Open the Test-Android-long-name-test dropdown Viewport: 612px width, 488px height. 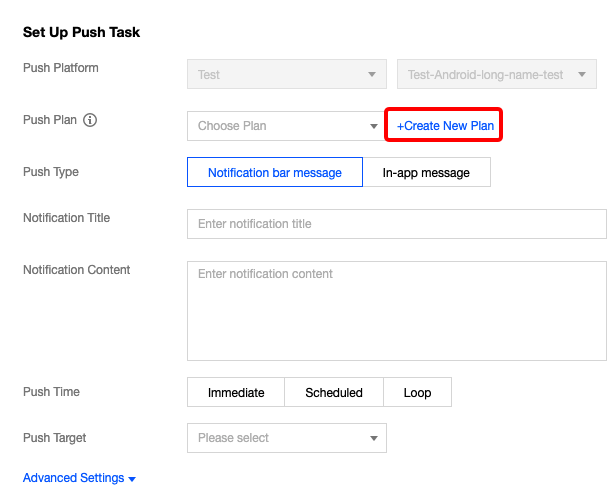click(490, 75)
